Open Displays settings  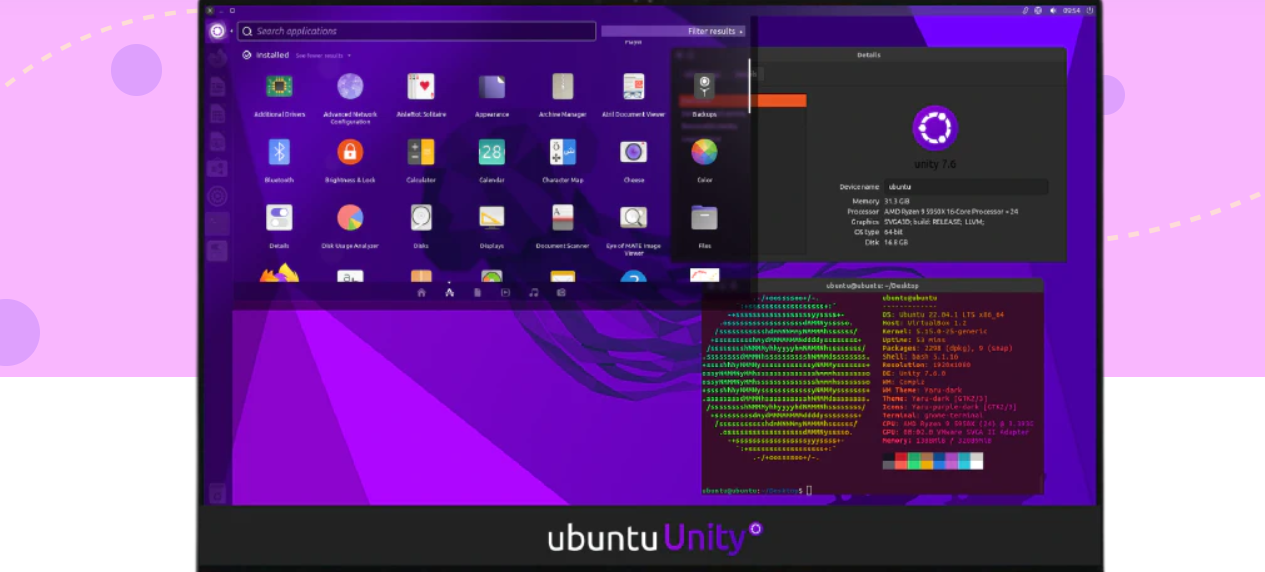[492, 217]
